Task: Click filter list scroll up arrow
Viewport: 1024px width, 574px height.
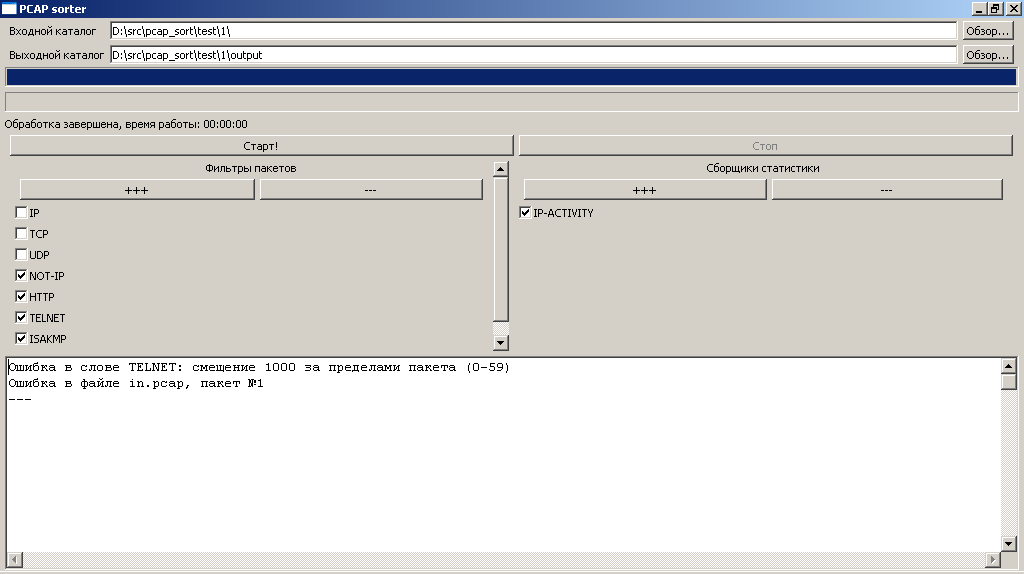Action: (500, 169)
